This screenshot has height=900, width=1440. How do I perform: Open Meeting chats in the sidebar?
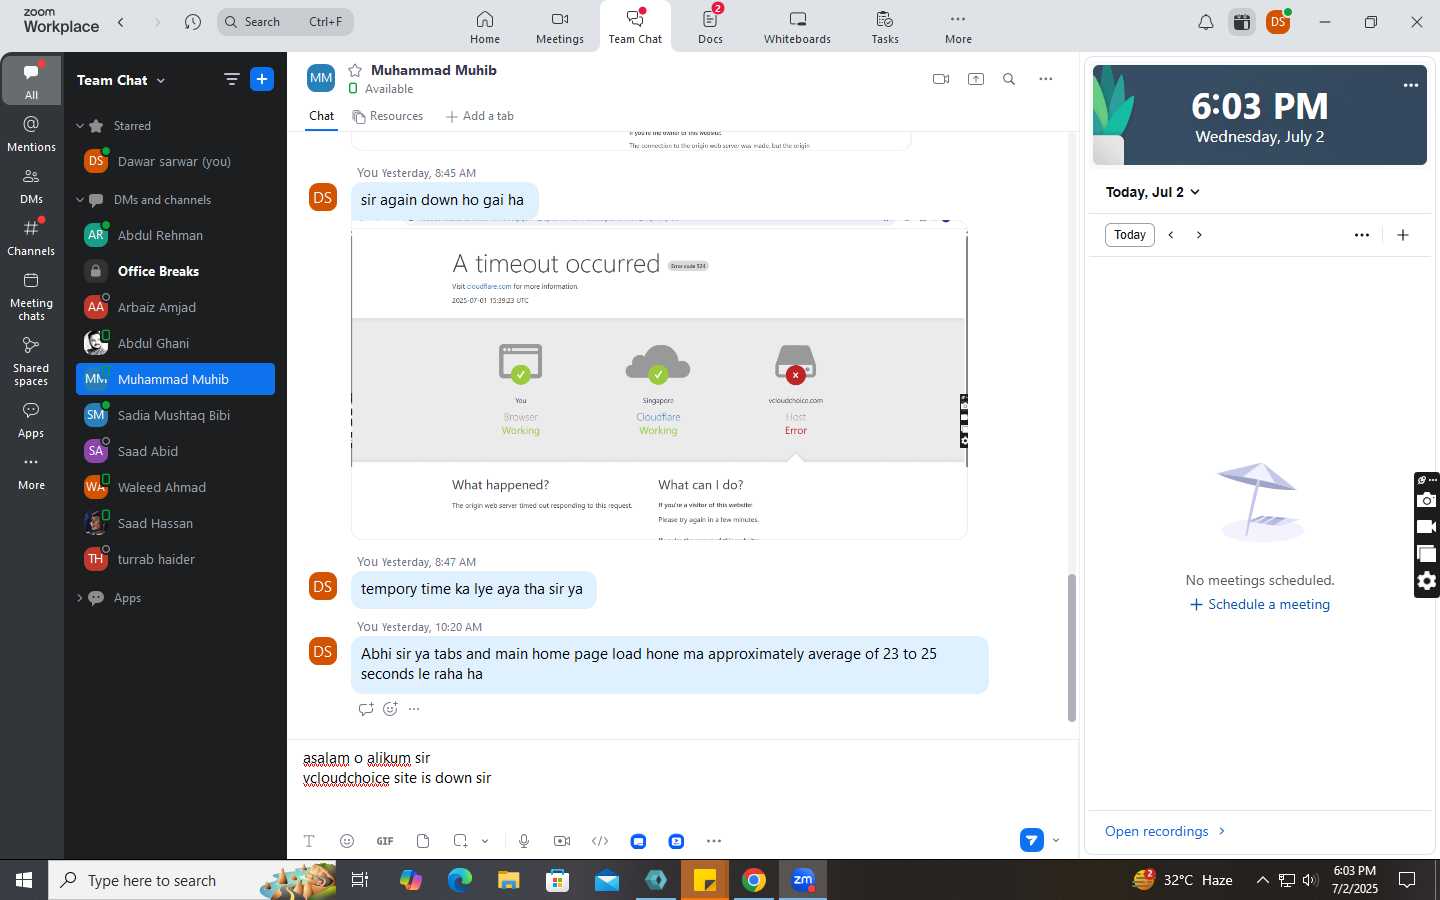pyautogui.click(x=32, y=295)
